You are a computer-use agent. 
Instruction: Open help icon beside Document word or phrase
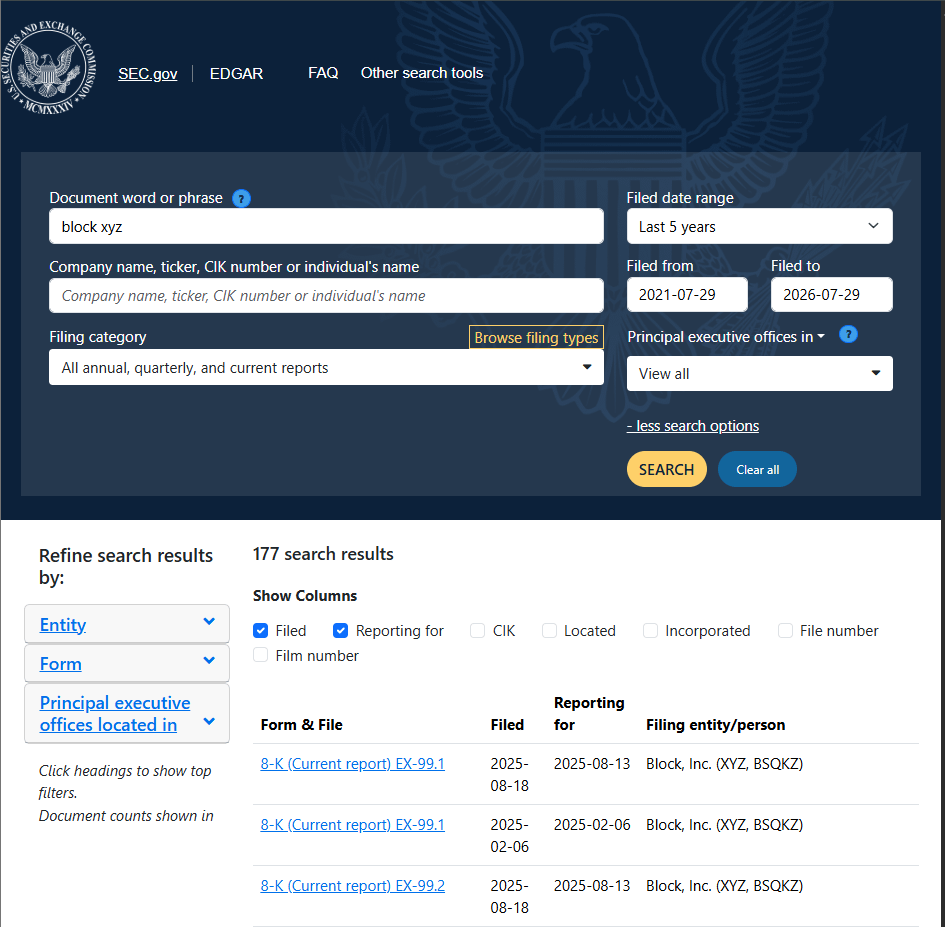pos(242,198)
